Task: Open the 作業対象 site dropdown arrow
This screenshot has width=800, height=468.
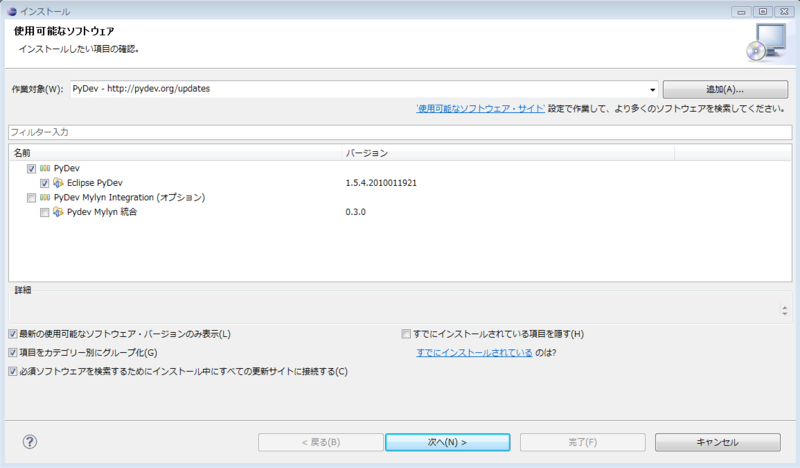Action: point(652,90)
